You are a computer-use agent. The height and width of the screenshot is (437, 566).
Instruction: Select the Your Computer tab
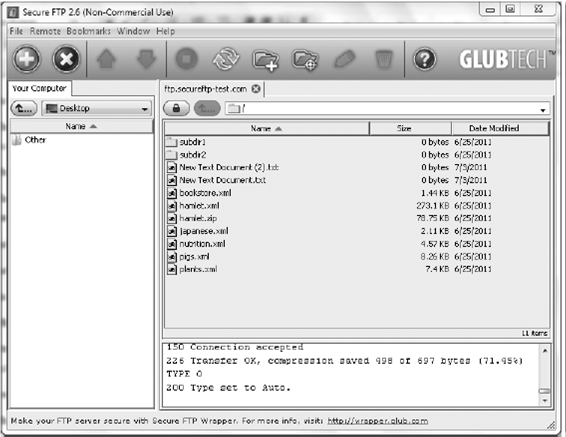click(39, 88)
